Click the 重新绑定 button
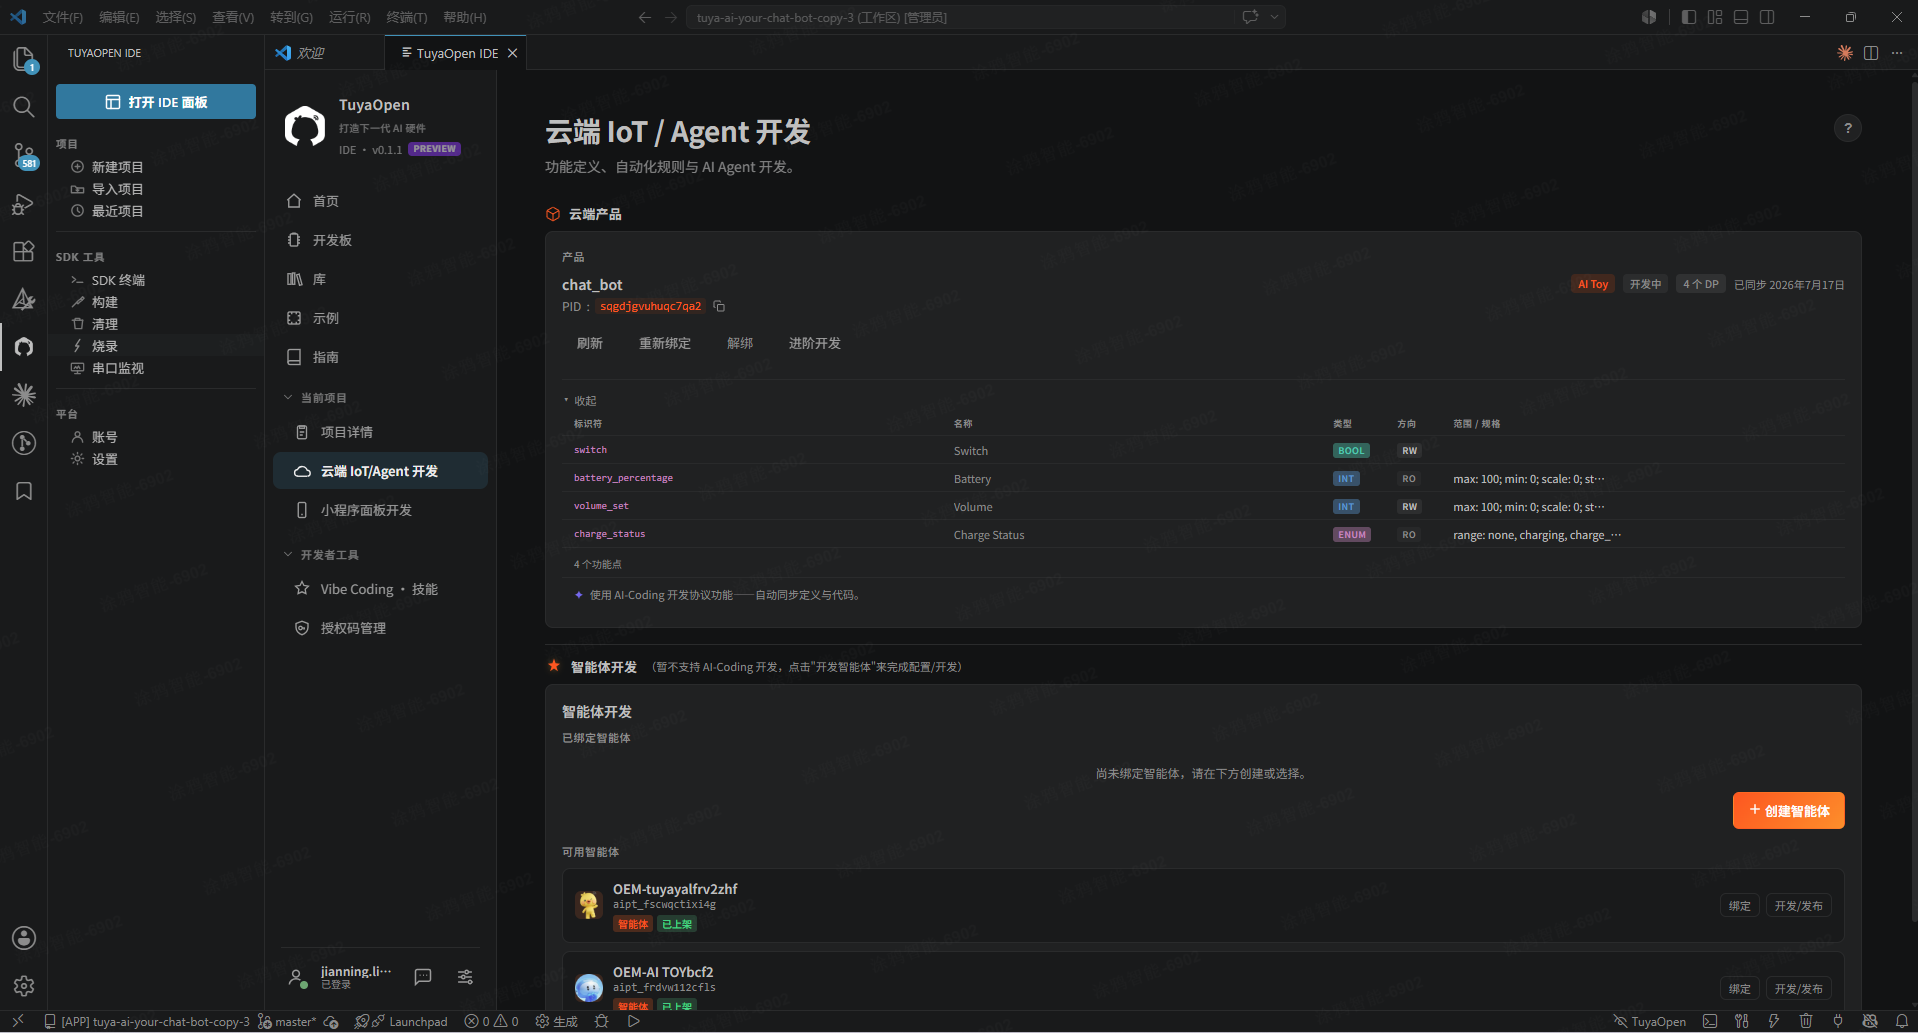 pyautogui.click(x=665, y=343)
